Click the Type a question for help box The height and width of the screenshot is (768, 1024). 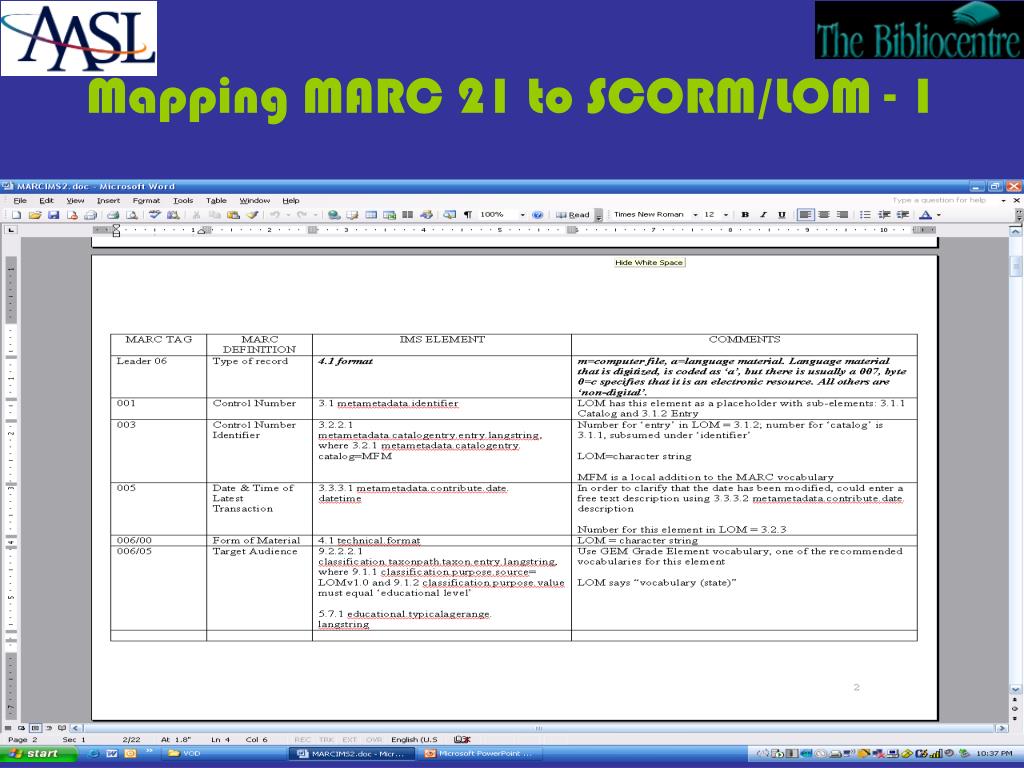click(944, 200)
